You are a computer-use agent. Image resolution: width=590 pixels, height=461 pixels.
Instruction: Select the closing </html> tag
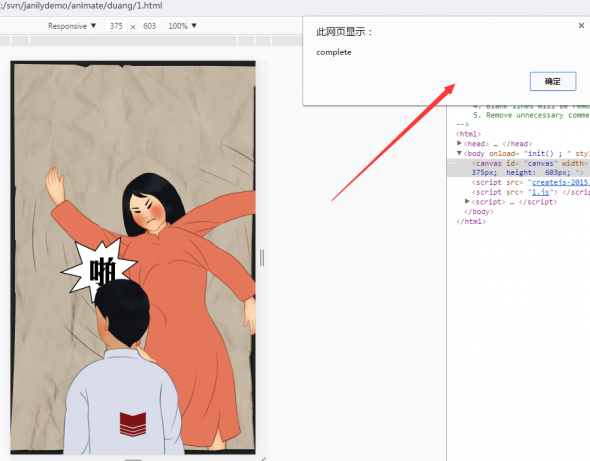click(x=471, y=221)
